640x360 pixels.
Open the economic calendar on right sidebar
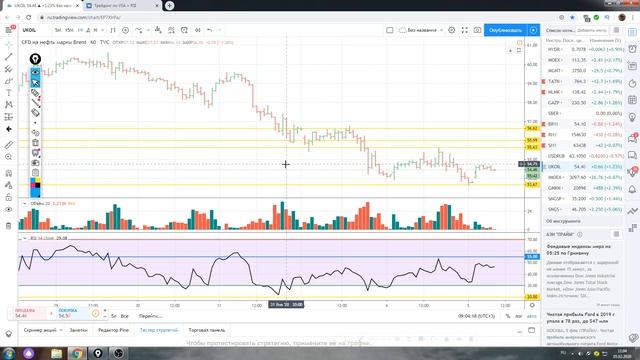point(632,100)
